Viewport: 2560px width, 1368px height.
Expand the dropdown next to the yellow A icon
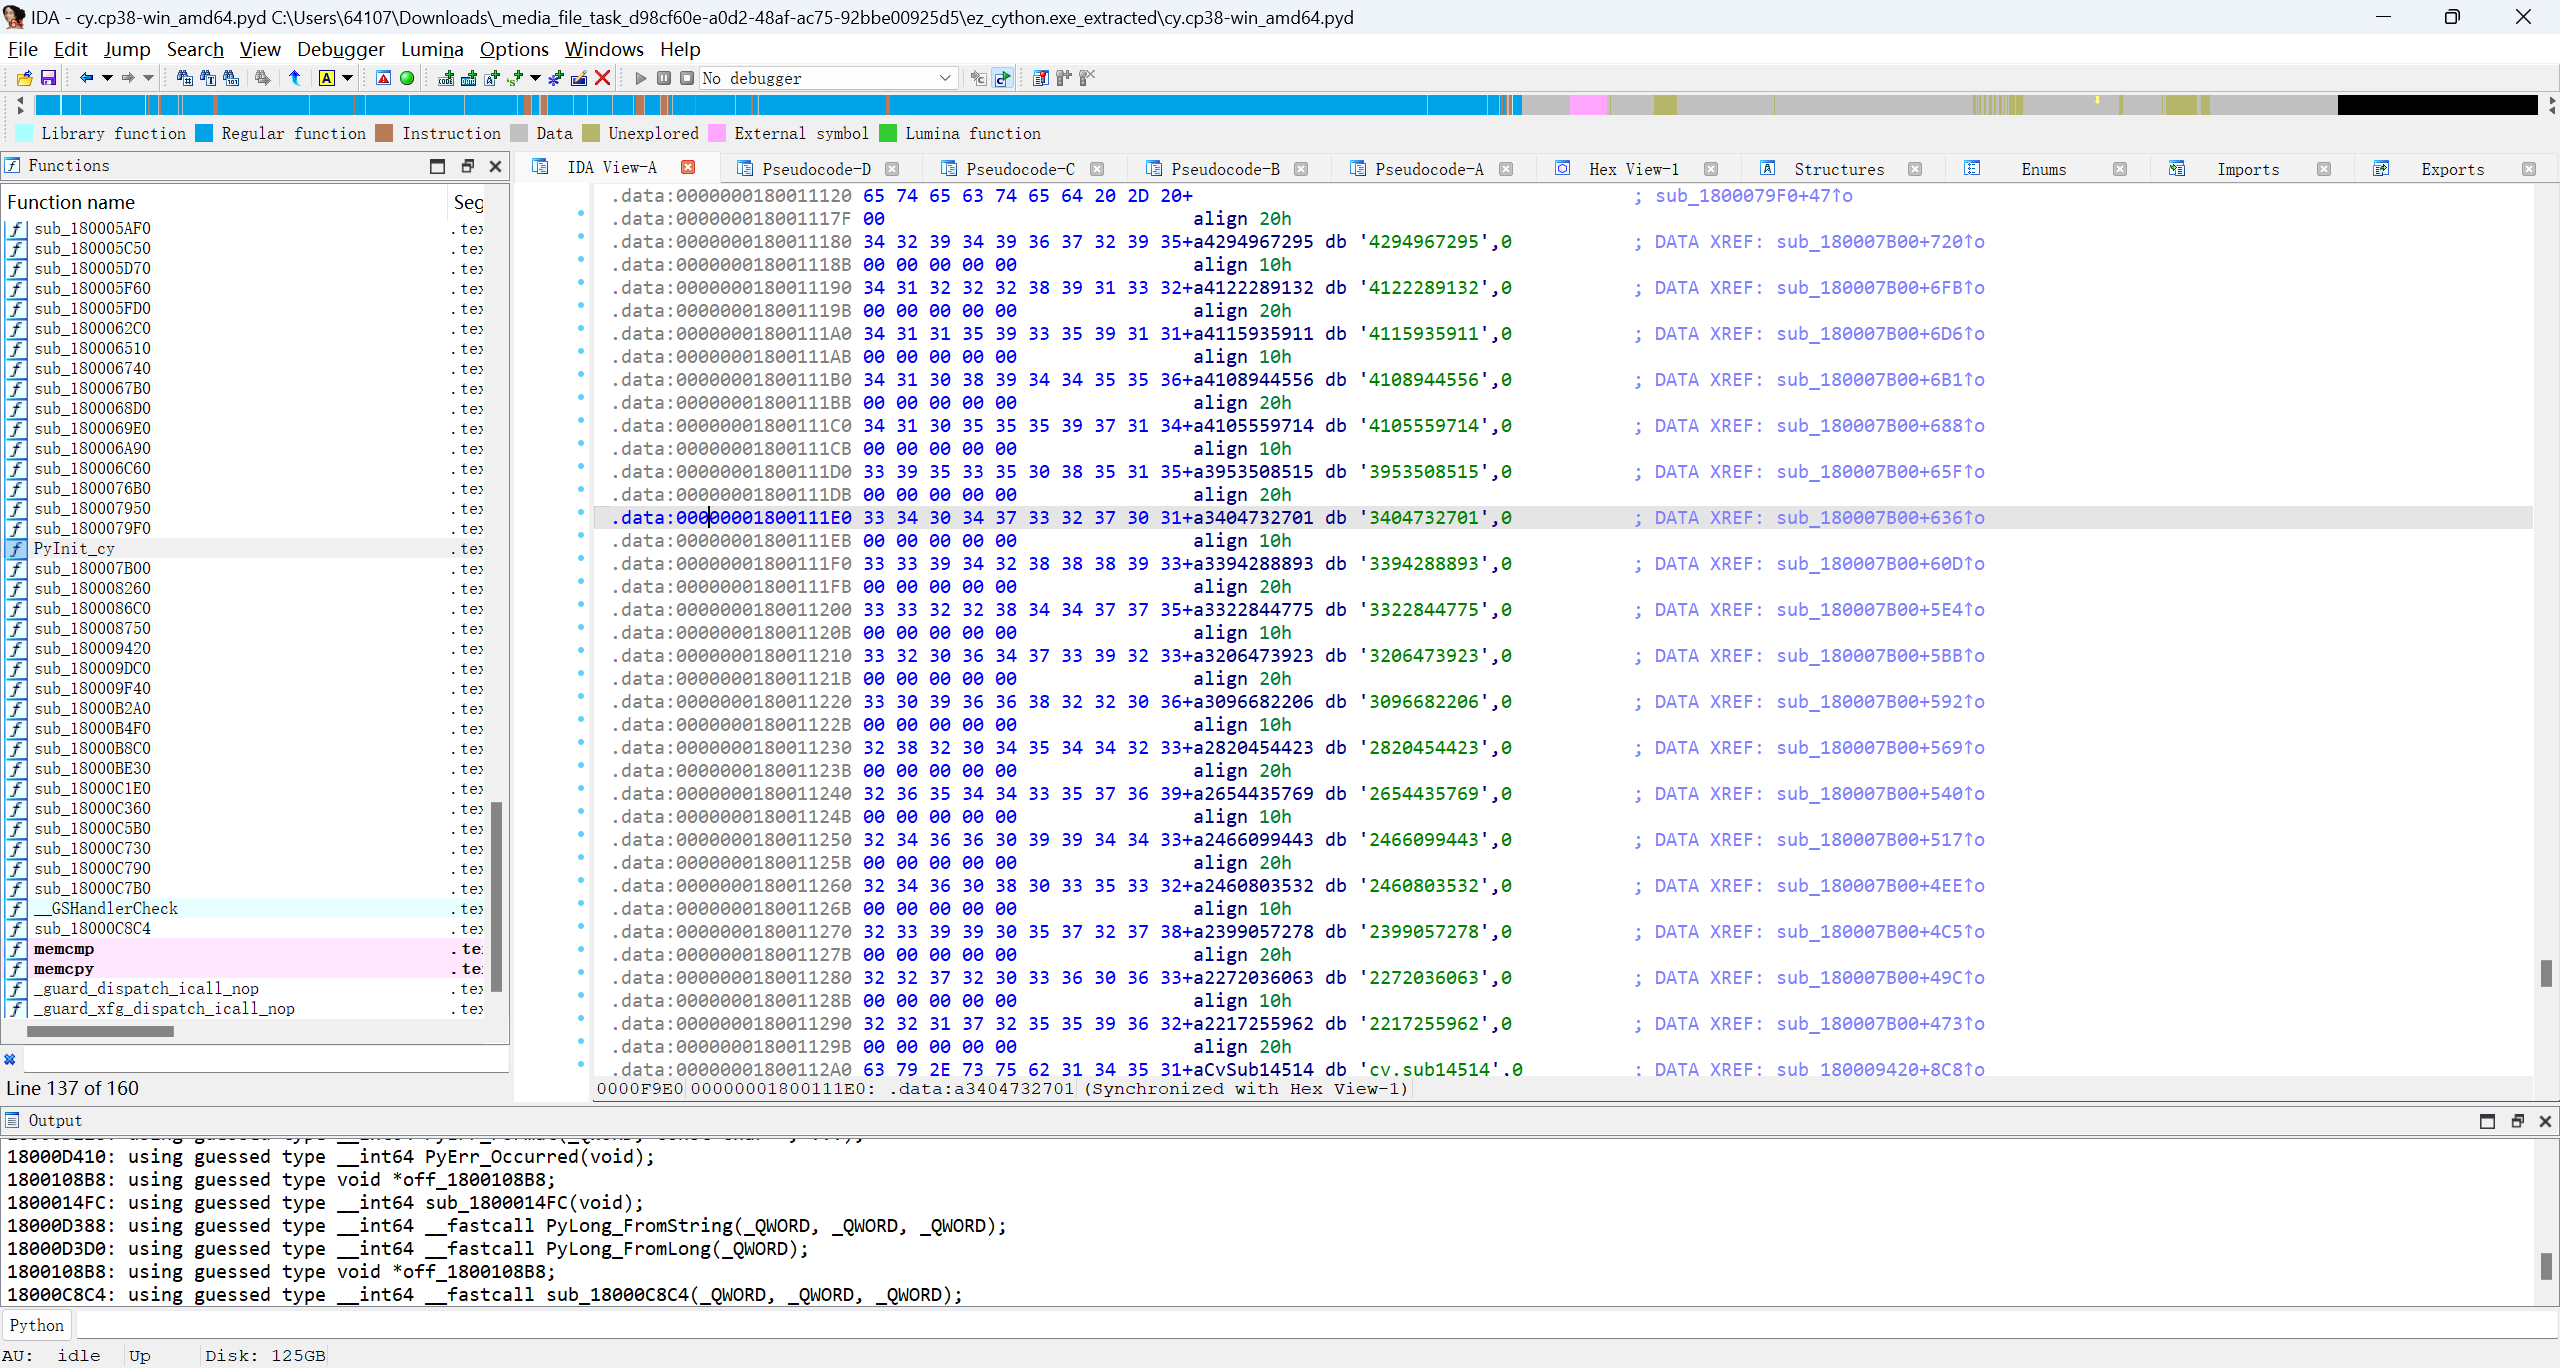(x=348, y=78)
